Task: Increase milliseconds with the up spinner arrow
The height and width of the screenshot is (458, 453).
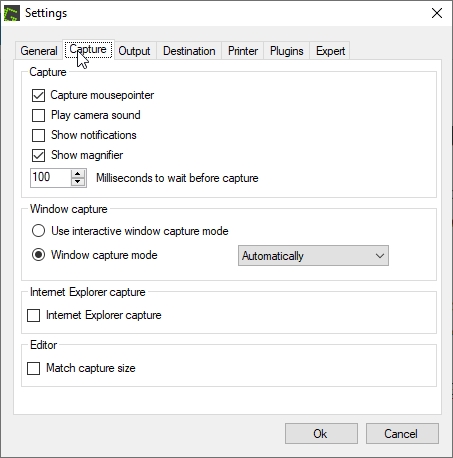Action: pos(78,174)
